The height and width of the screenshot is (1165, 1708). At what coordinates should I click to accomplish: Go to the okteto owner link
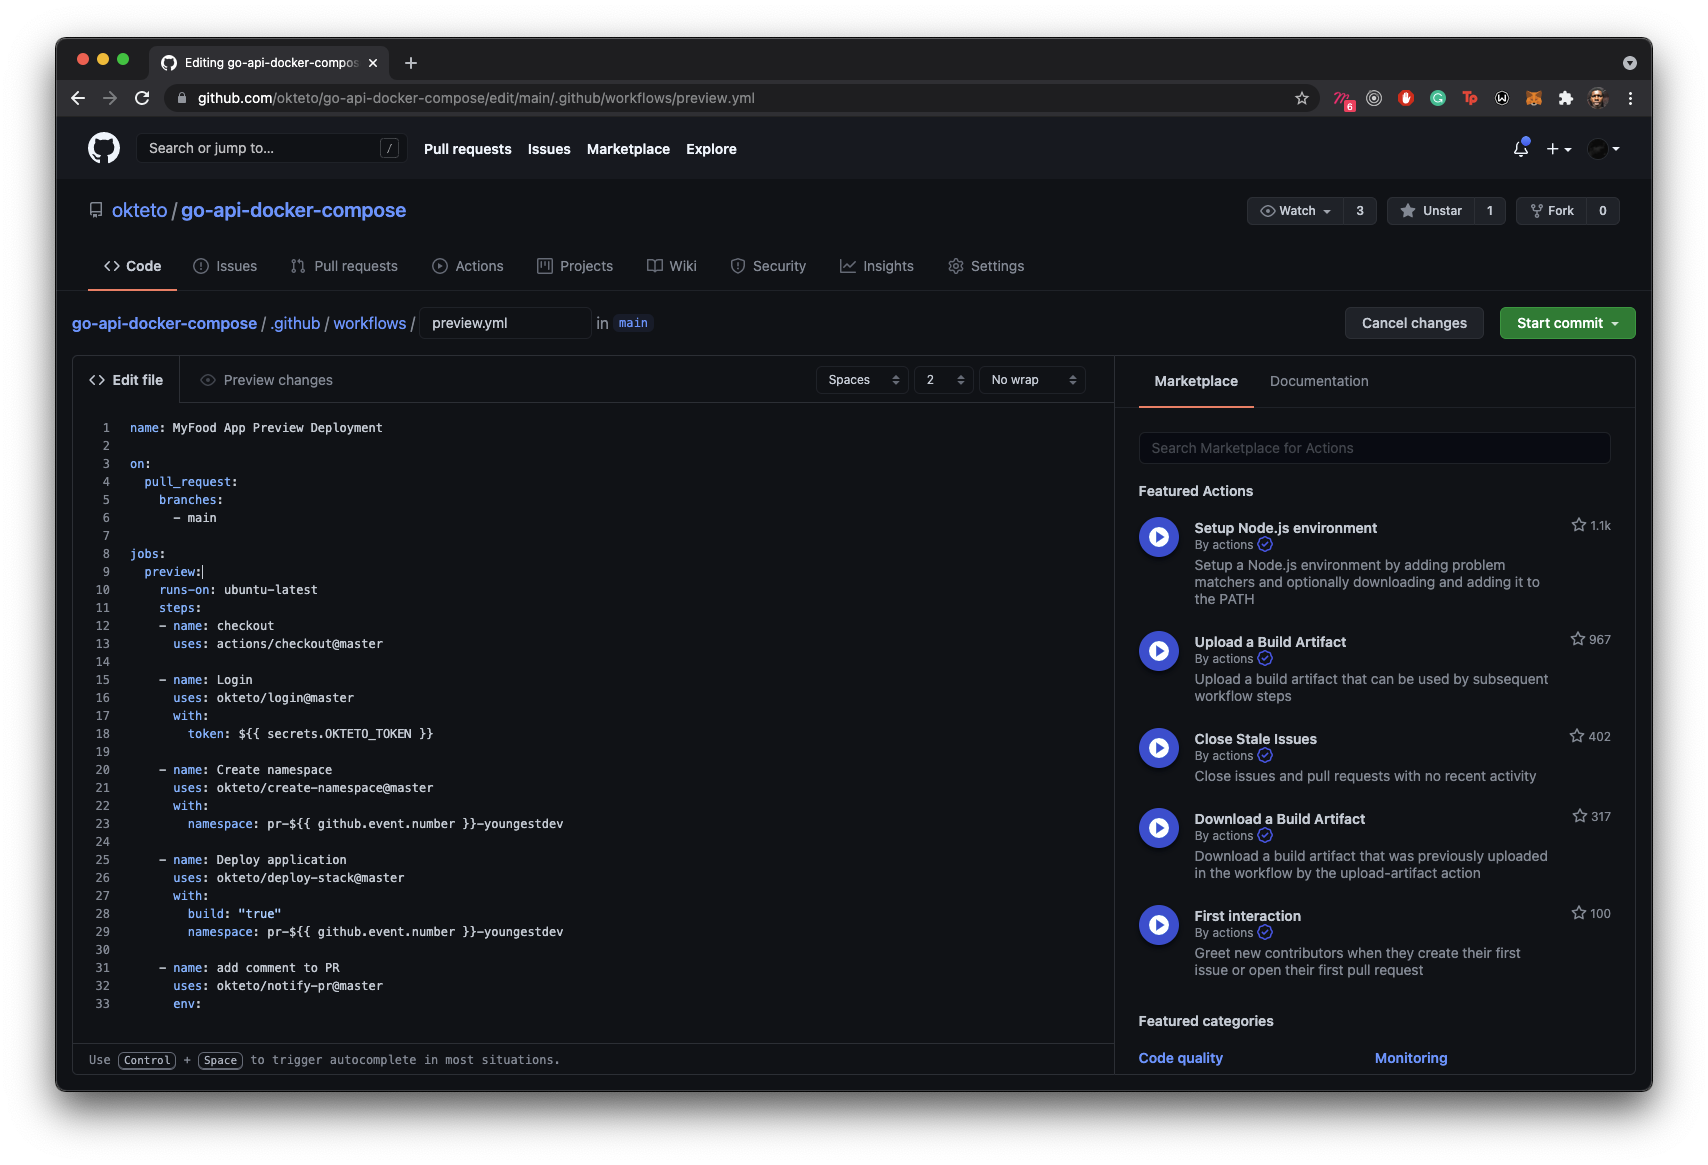(x=140, y=210)
